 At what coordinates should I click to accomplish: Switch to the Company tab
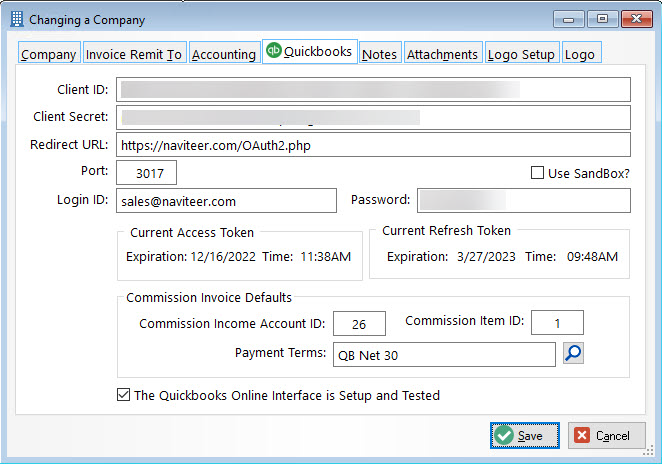click(x=49, y=54)
